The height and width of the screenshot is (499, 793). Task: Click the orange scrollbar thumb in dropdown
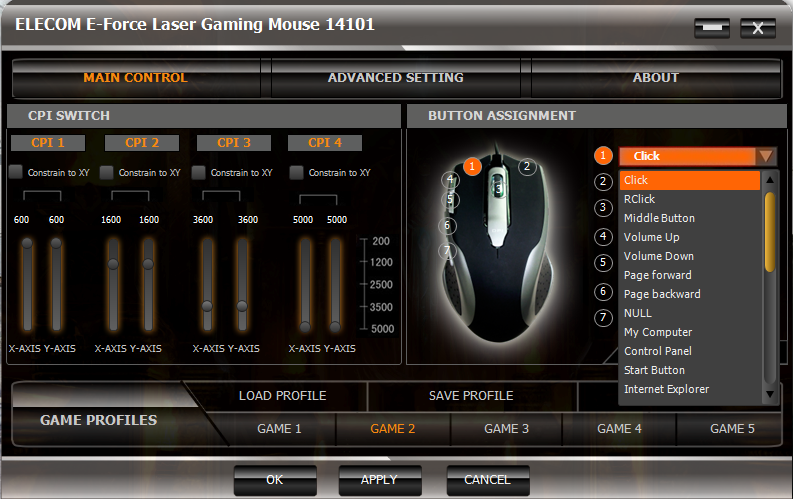(770, 232)
